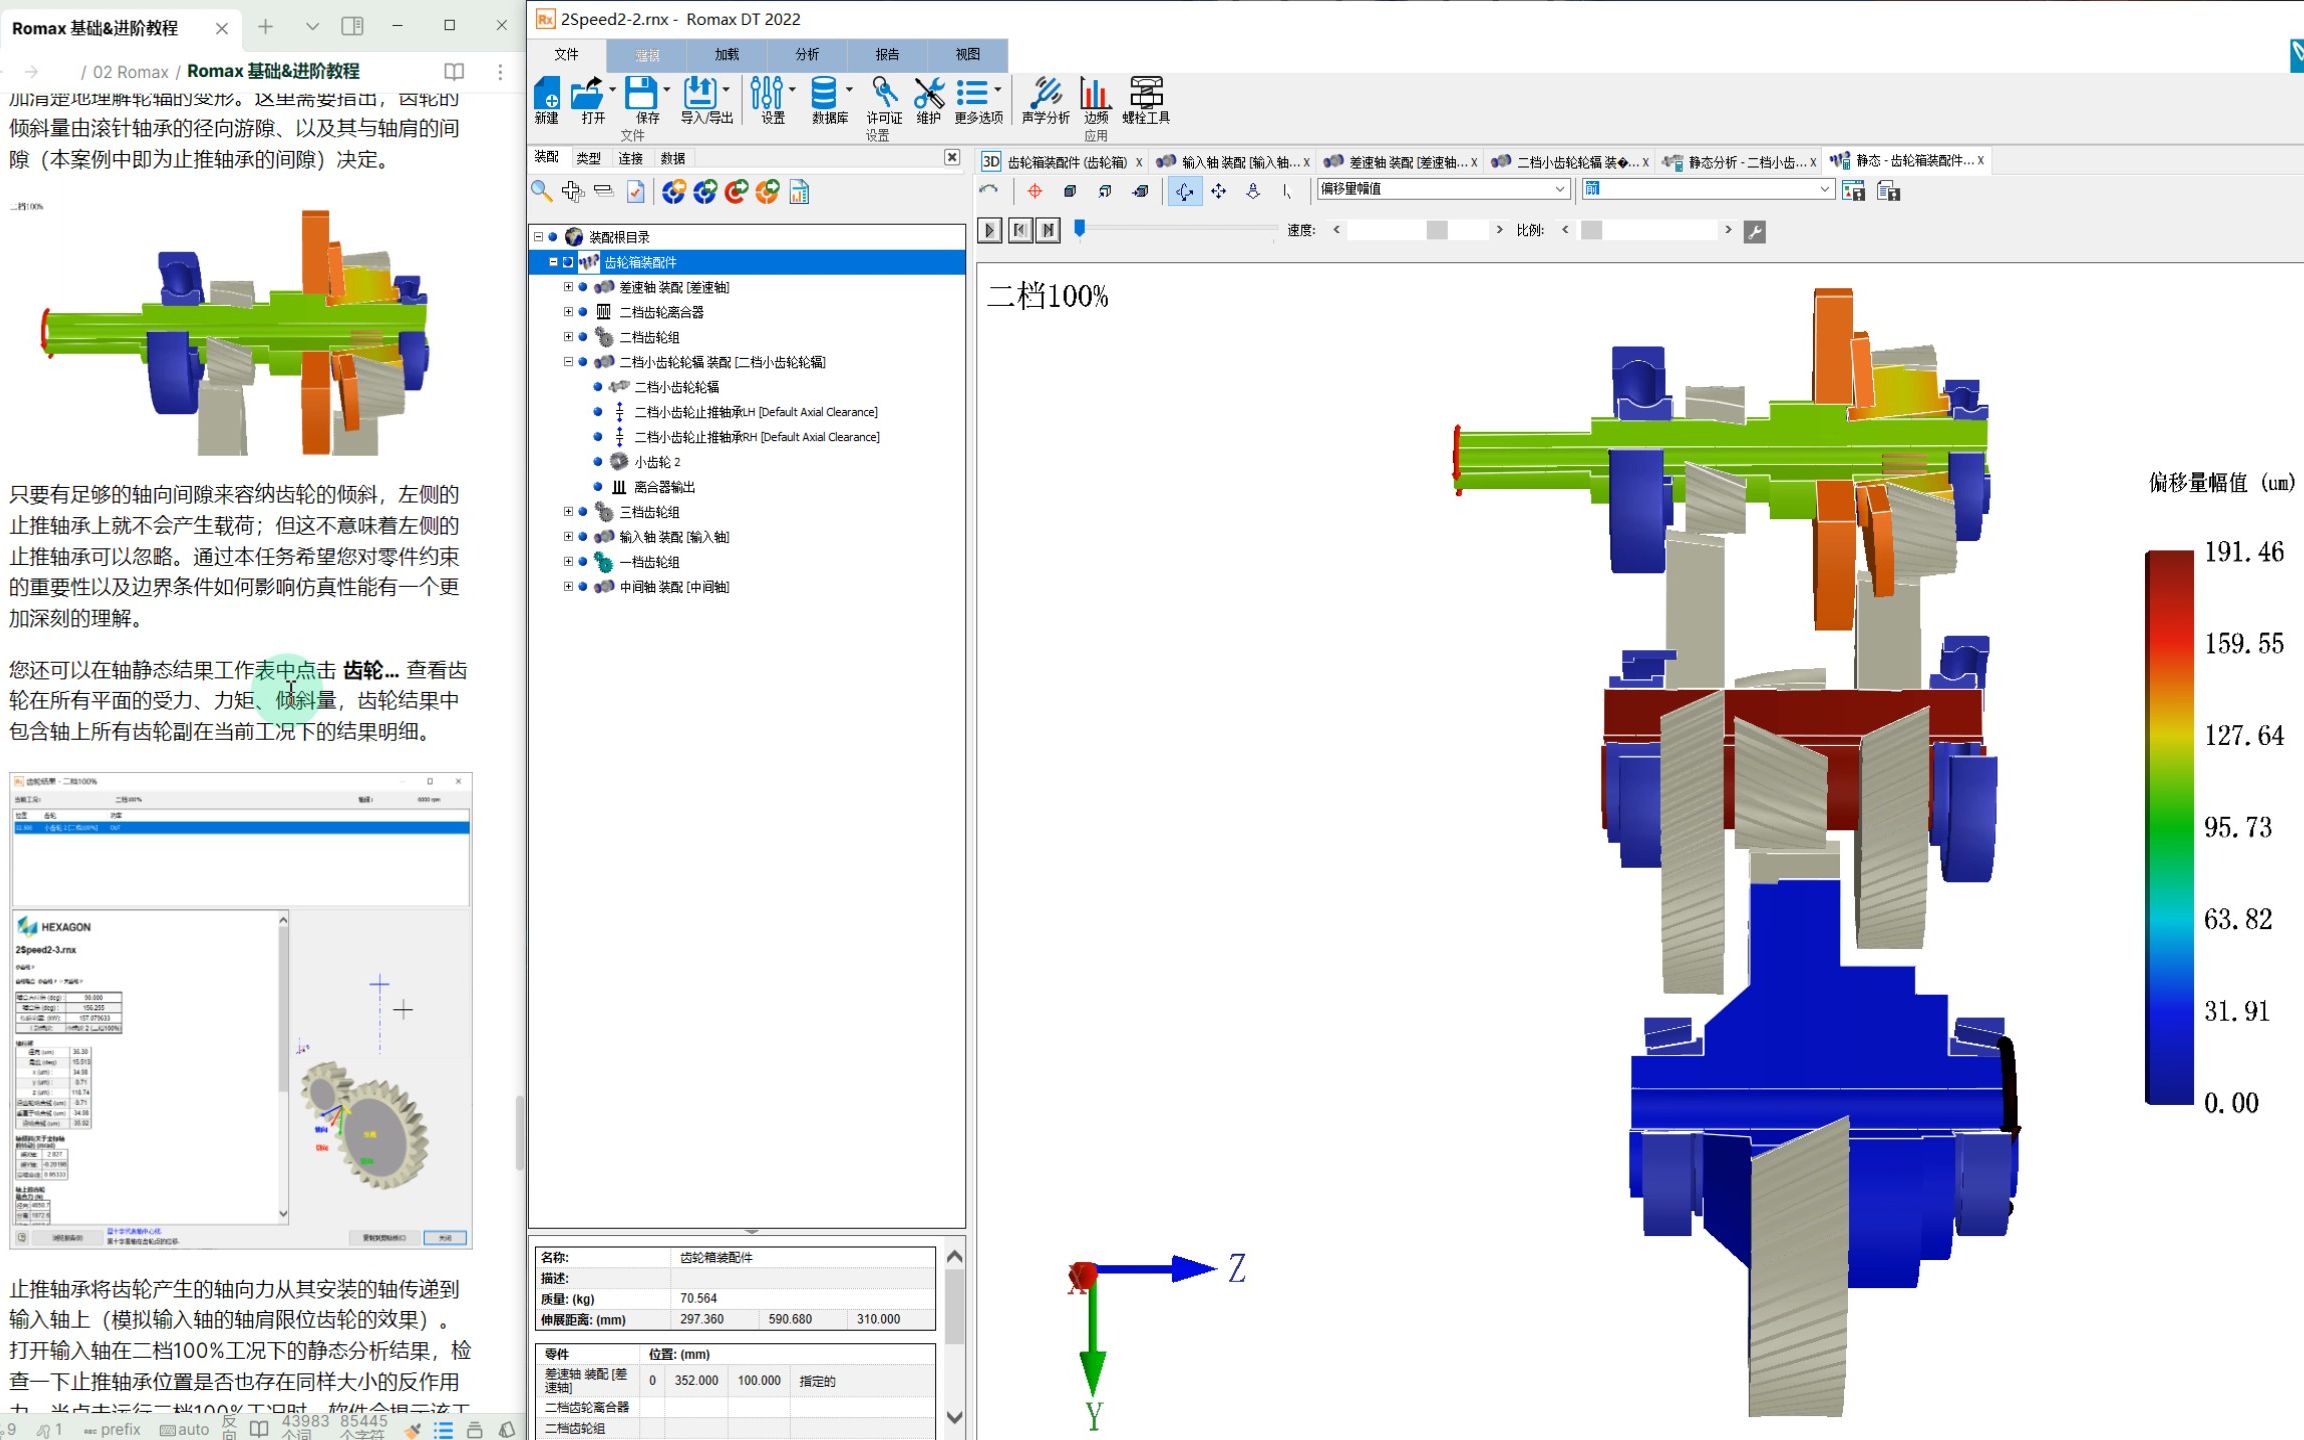The width and height of the screenshot is (2304, 1440).
Task: Click the second copy-image icon right of view dropdown
Action: click(x=1888, y=191)
